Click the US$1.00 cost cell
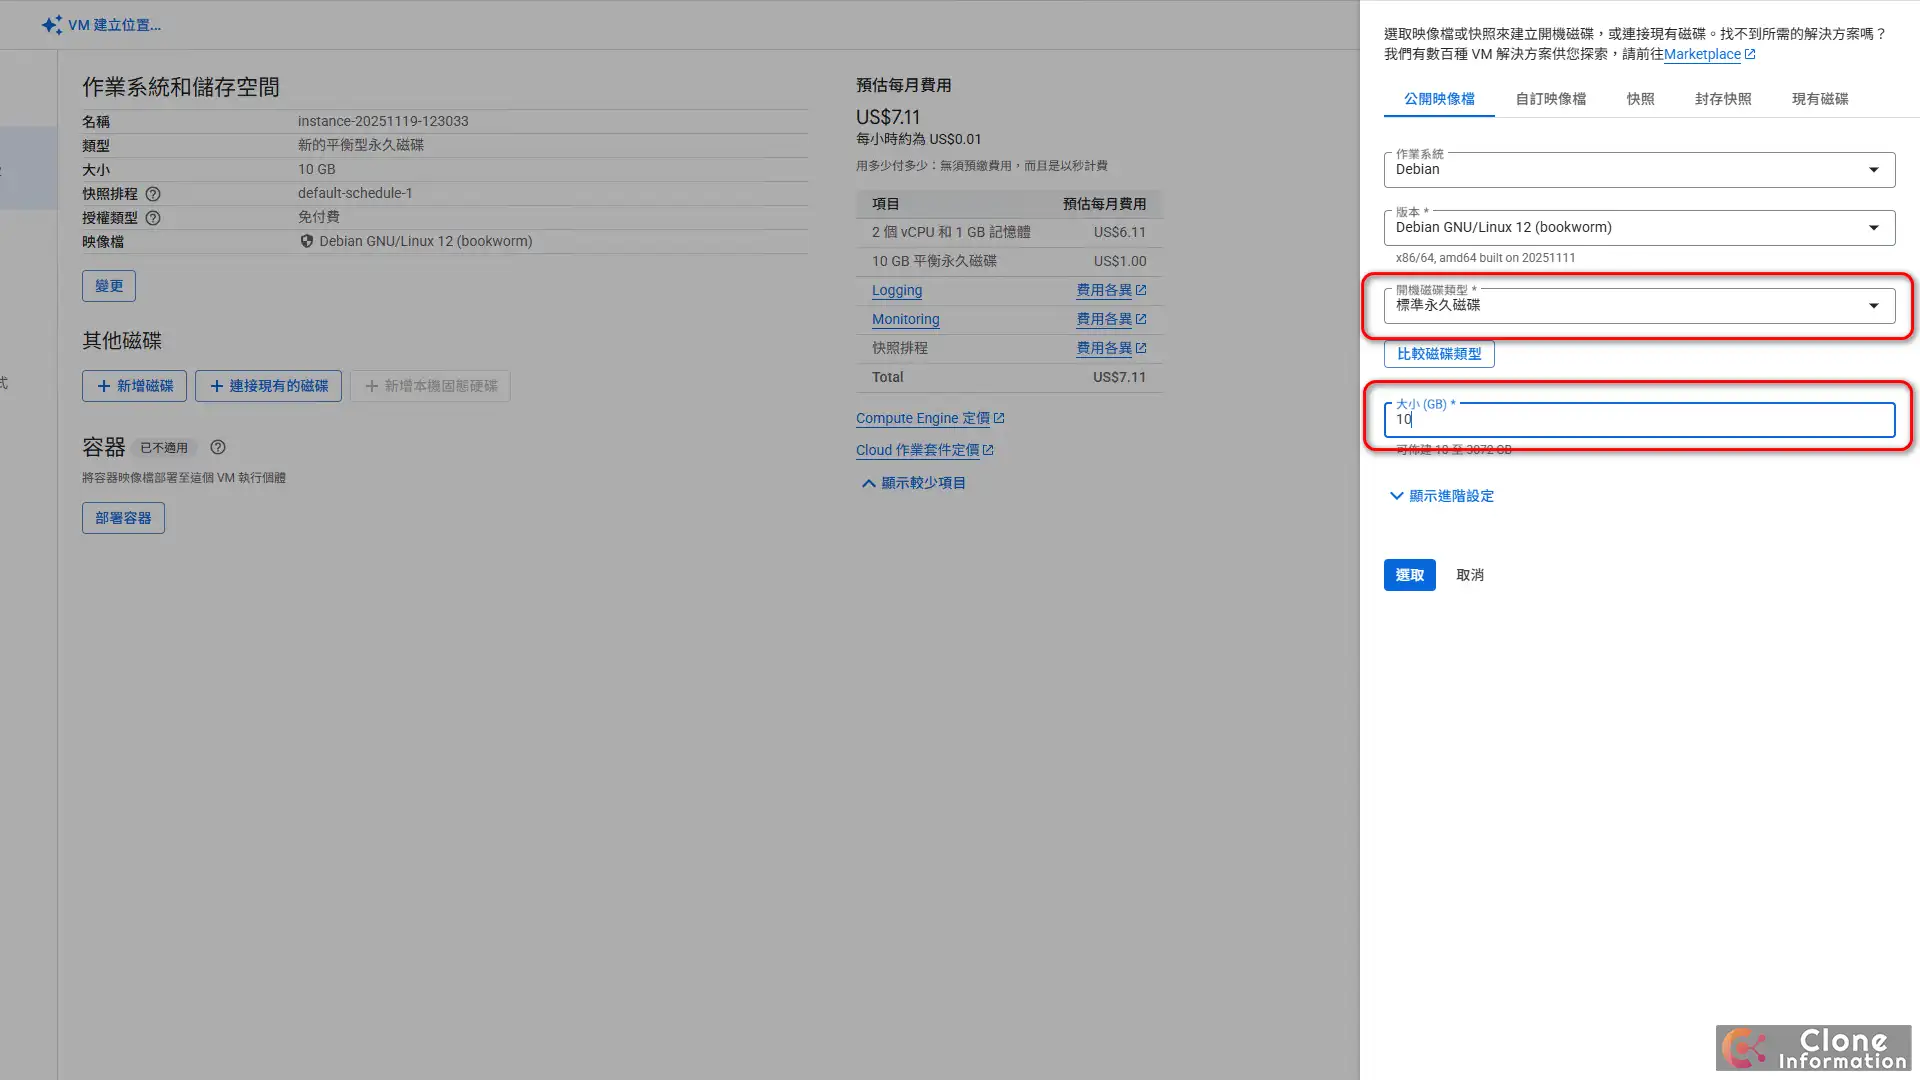 [x=1120, y=261]
